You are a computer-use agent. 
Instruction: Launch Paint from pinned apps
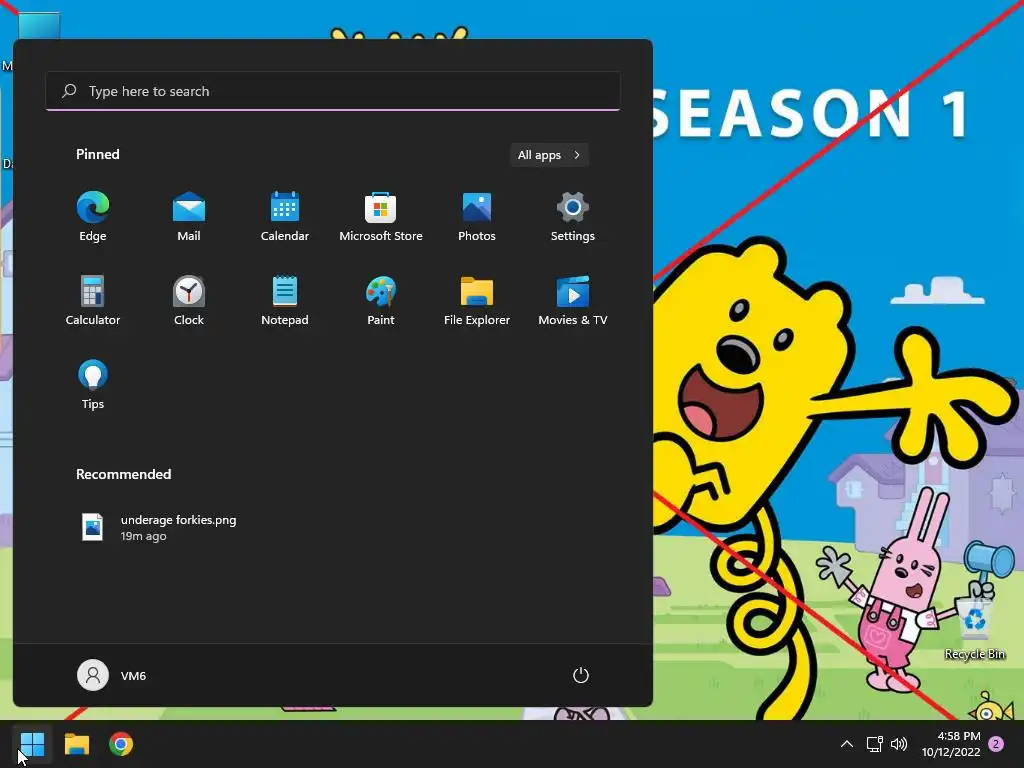point(381,301)
